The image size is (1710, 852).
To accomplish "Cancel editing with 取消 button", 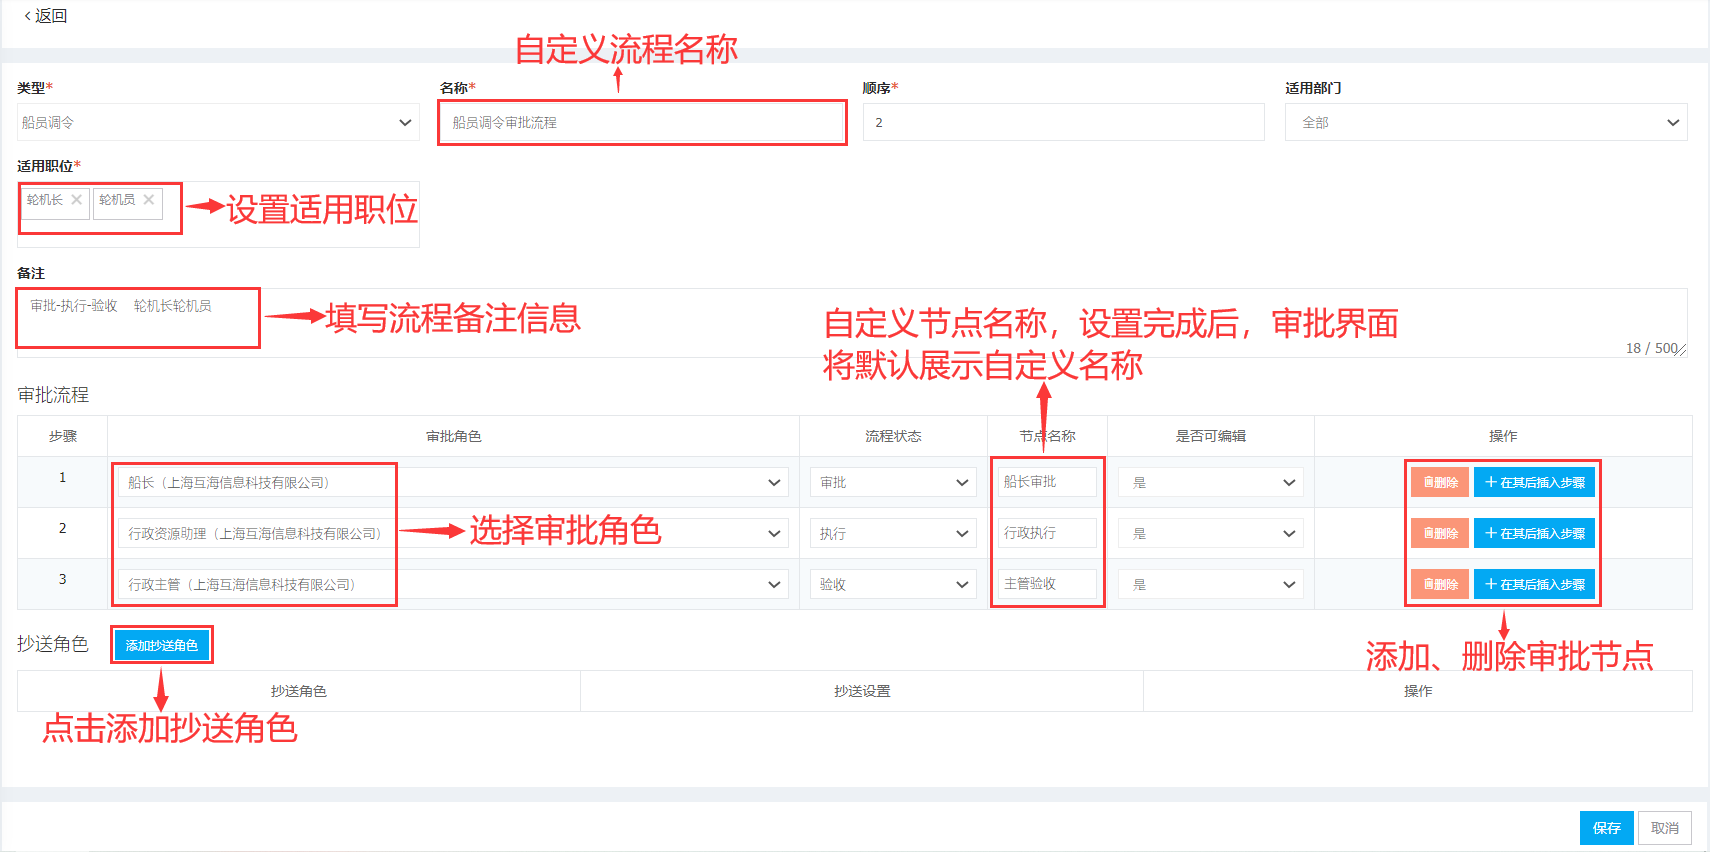I will [x=1665, y=828].
